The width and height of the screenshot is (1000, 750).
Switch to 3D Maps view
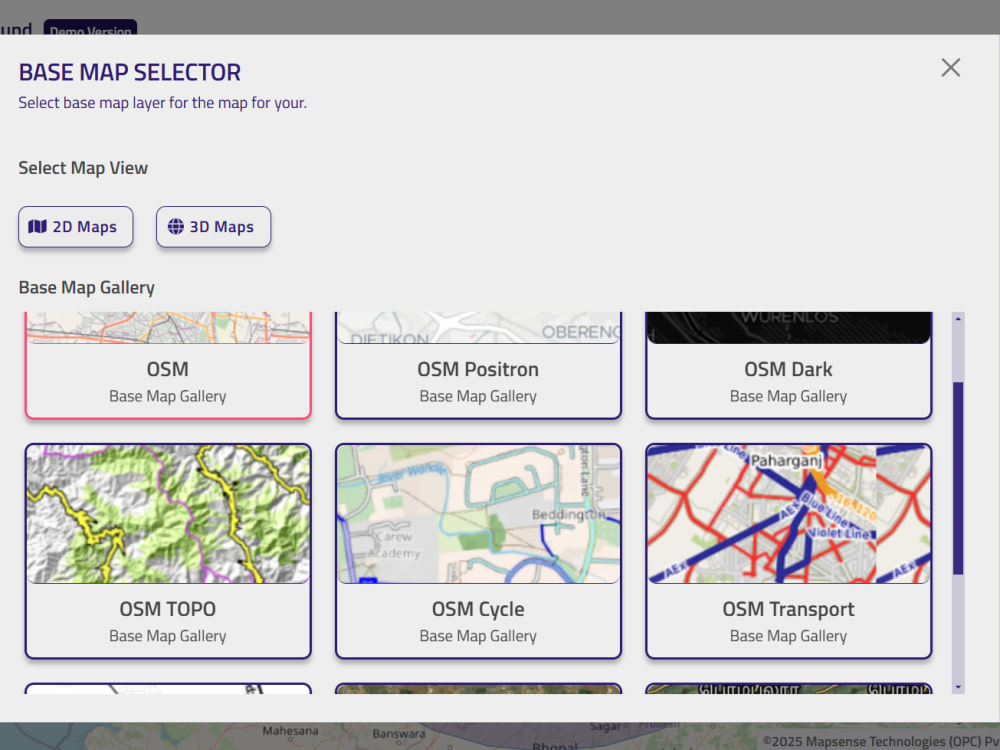[x=214, y=226]
